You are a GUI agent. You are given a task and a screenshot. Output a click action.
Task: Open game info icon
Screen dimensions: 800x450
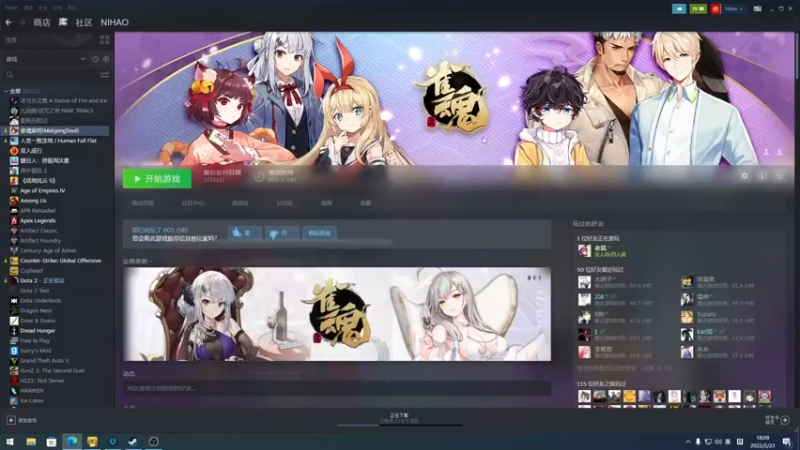[x=762, y=176]
